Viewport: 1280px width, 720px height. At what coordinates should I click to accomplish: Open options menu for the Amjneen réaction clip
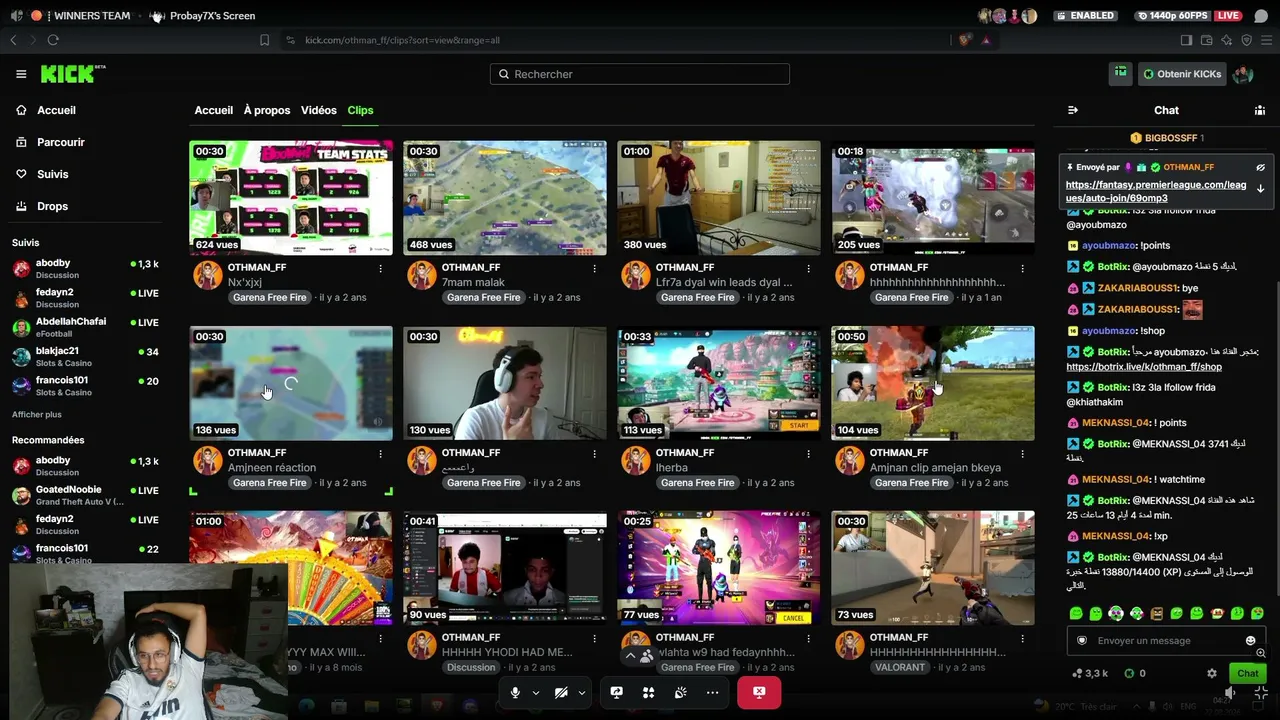380,453
